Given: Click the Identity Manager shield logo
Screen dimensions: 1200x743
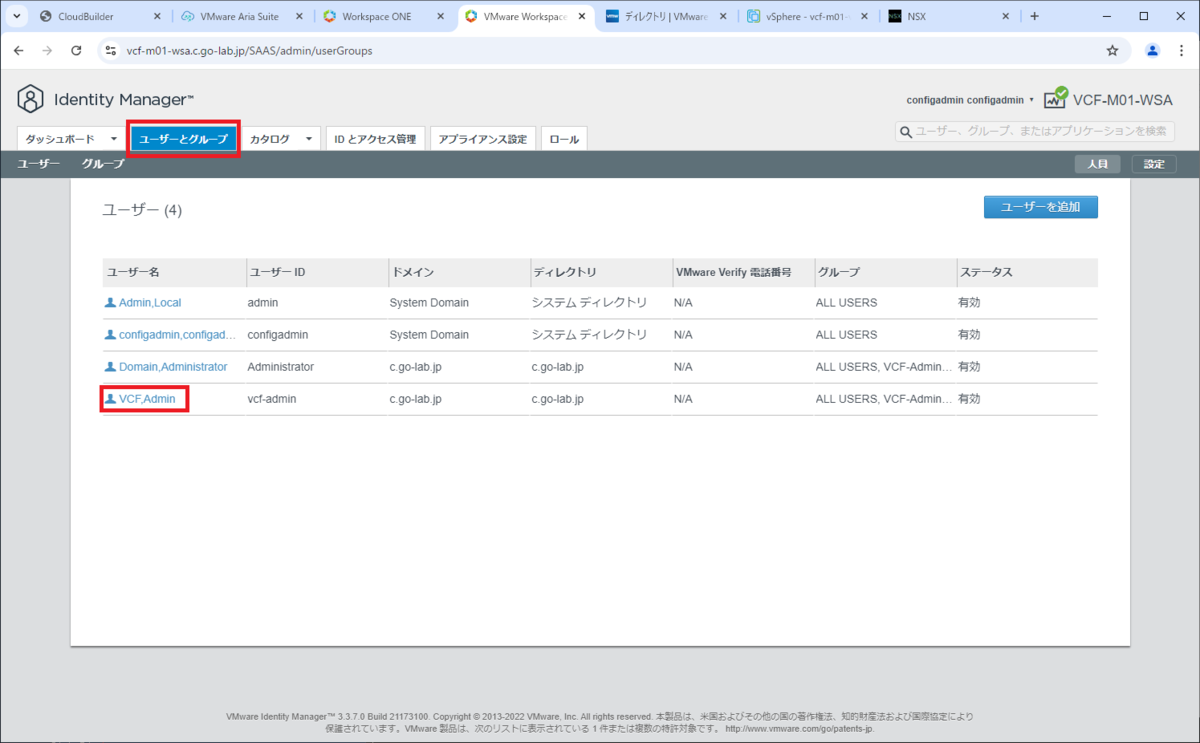Looking at the screenshot, I should click(31, 99).
